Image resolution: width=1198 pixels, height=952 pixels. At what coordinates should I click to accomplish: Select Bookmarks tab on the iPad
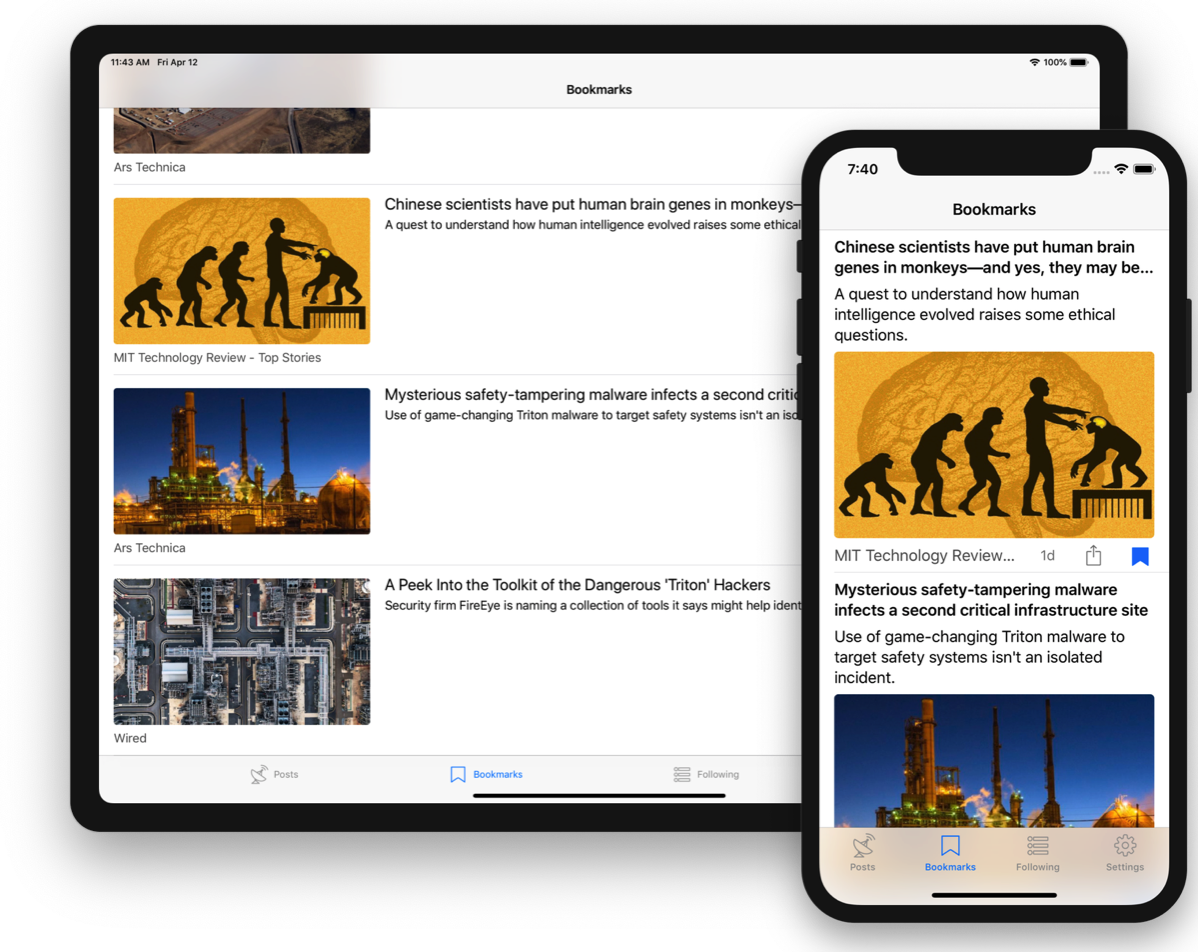coord(487,774)
